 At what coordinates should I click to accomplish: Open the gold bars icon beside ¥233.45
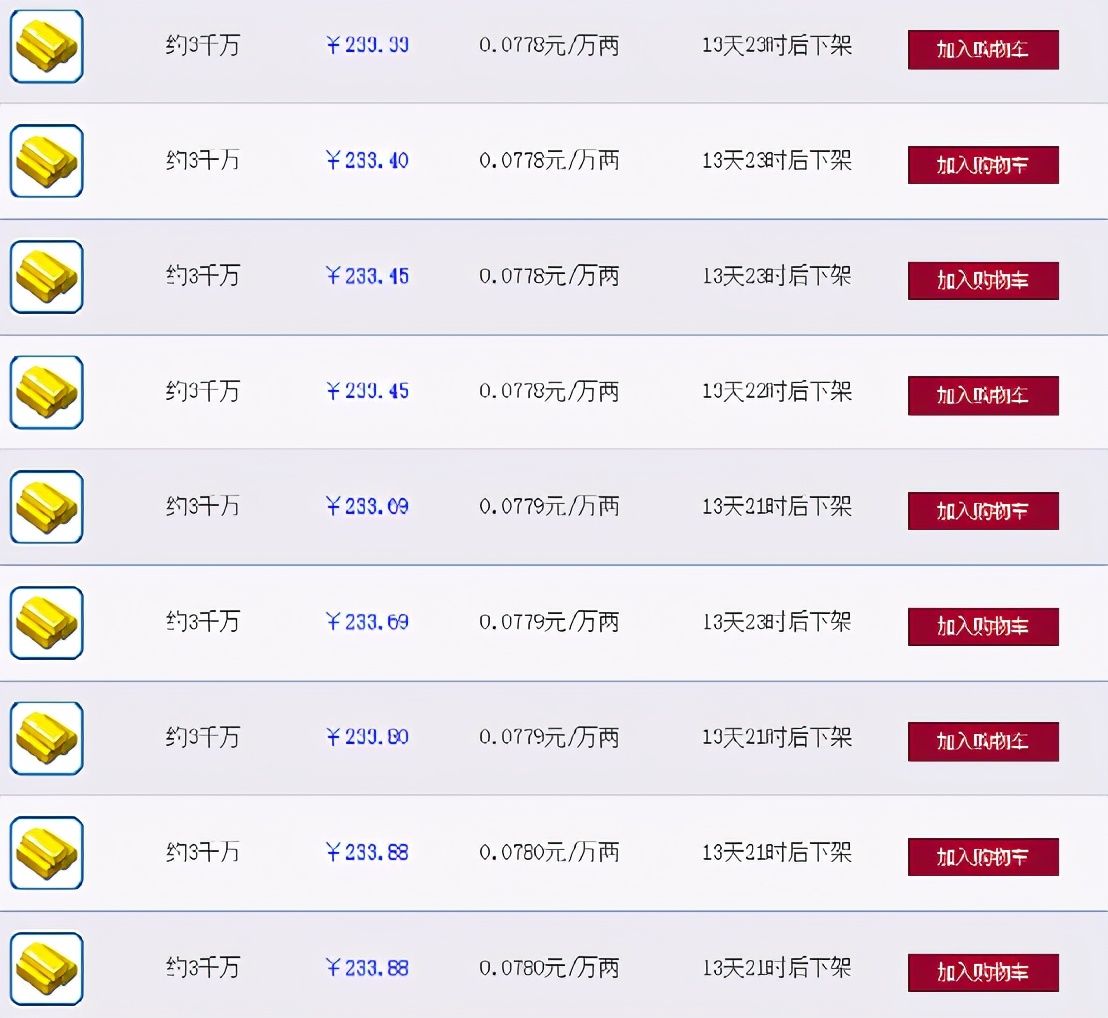(46, 276)
